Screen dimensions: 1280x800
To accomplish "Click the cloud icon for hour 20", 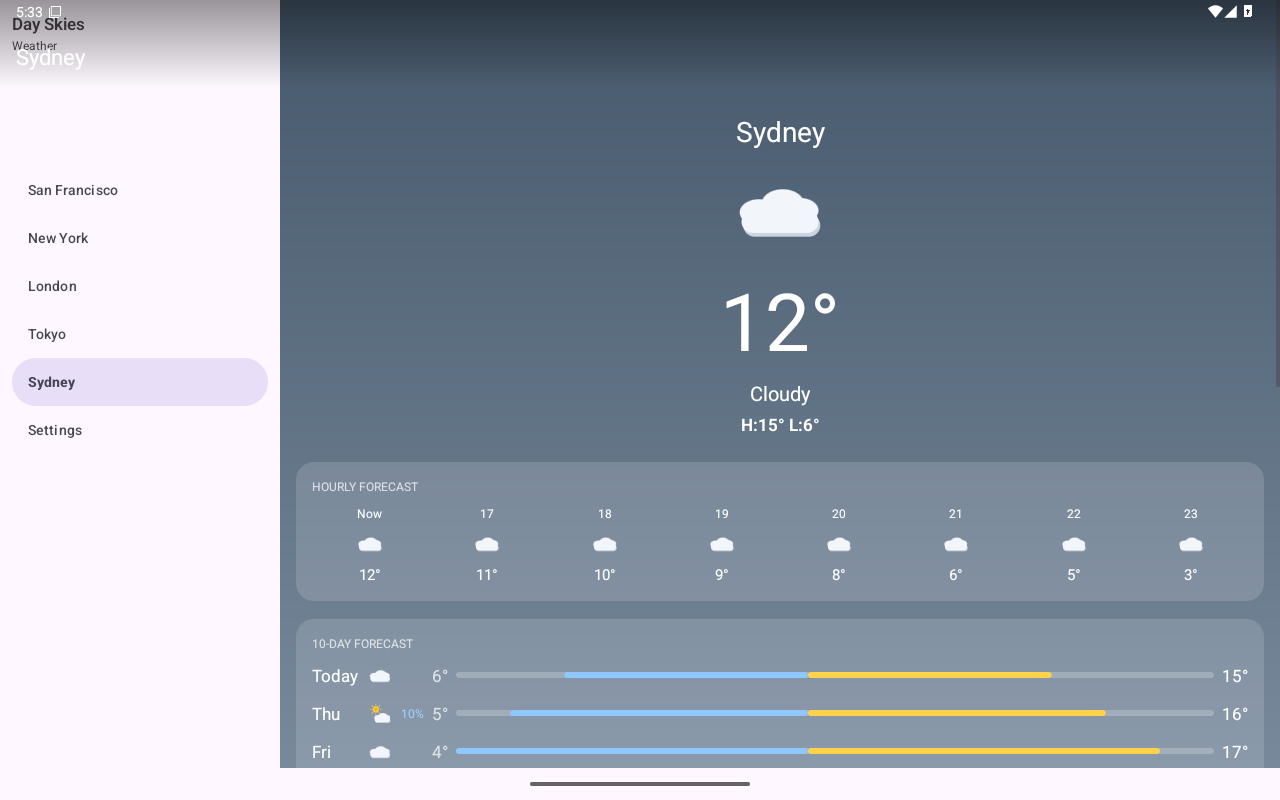I will (839, 544).
